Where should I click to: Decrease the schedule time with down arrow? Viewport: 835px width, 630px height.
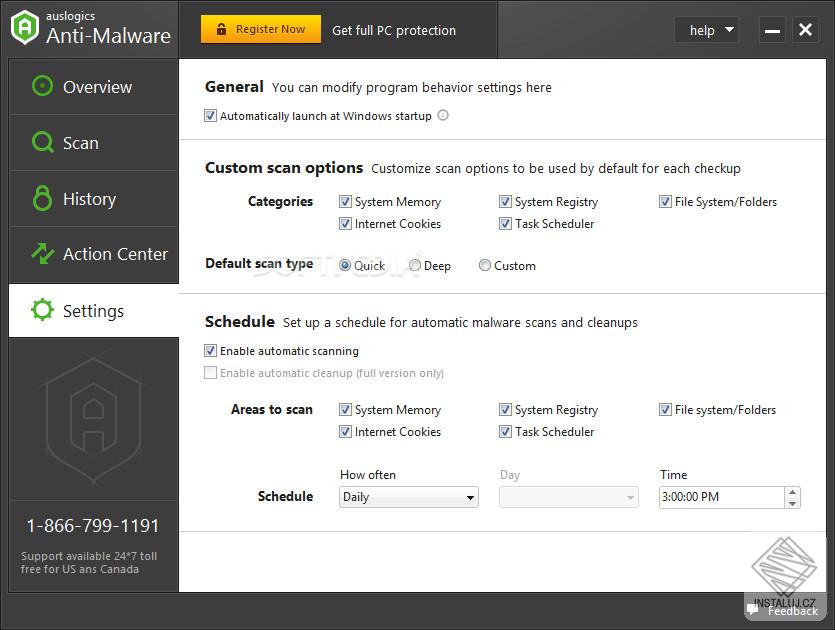click(x=792, y=503)
